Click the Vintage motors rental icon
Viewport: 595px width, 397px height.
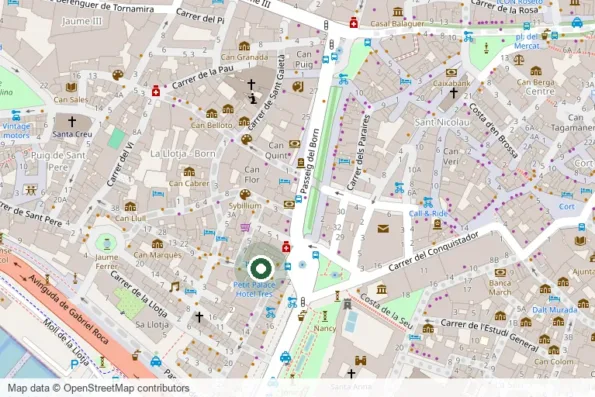16,115
